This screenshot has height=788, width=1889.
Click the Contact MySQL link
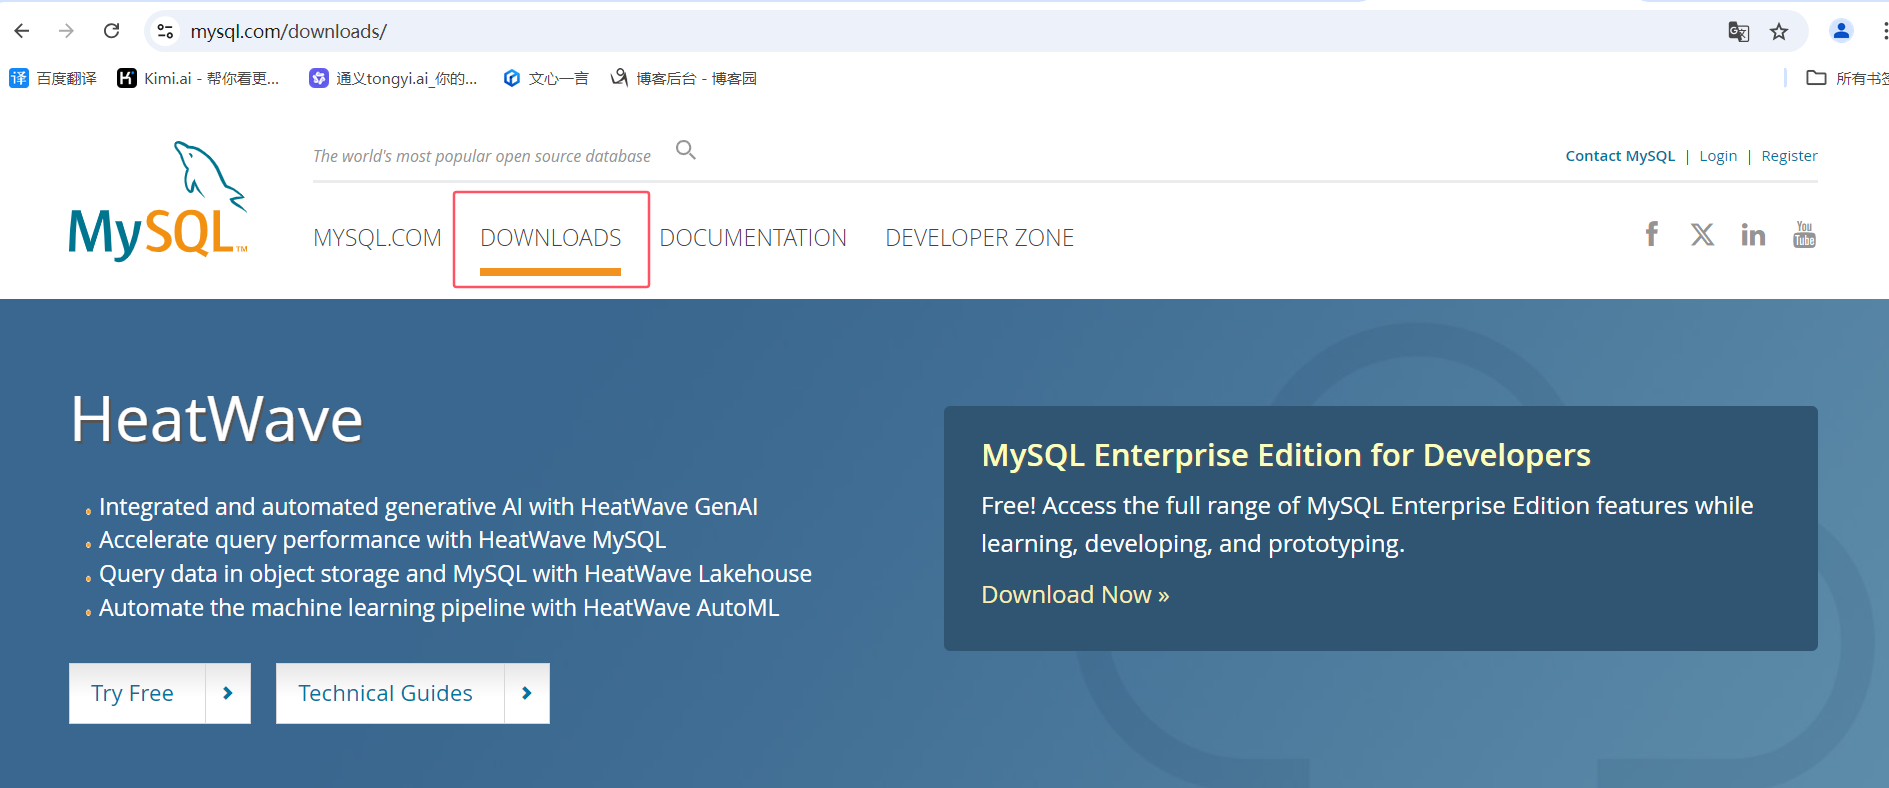pyautogui.click(x=1620, y=156)
